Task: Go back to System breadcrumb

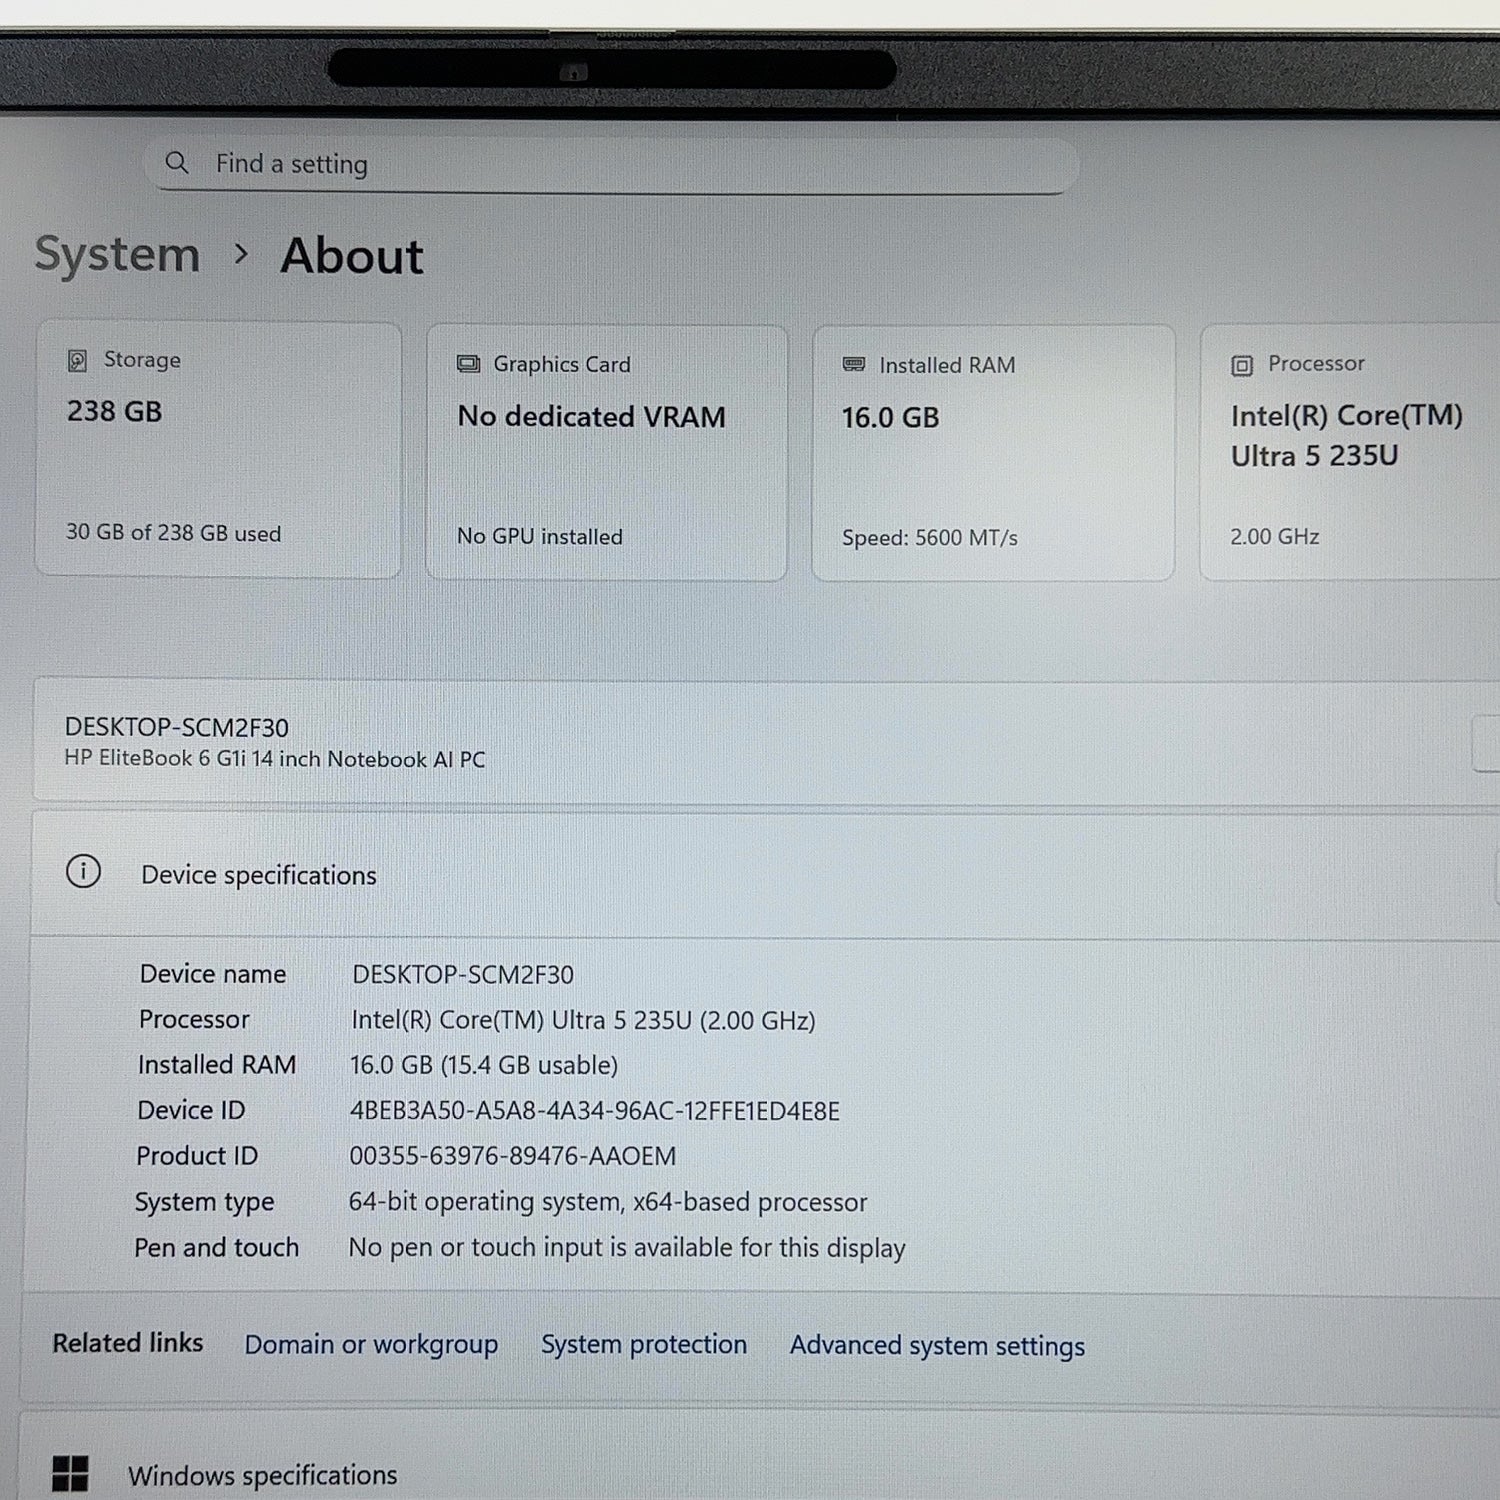Action: 117,254
